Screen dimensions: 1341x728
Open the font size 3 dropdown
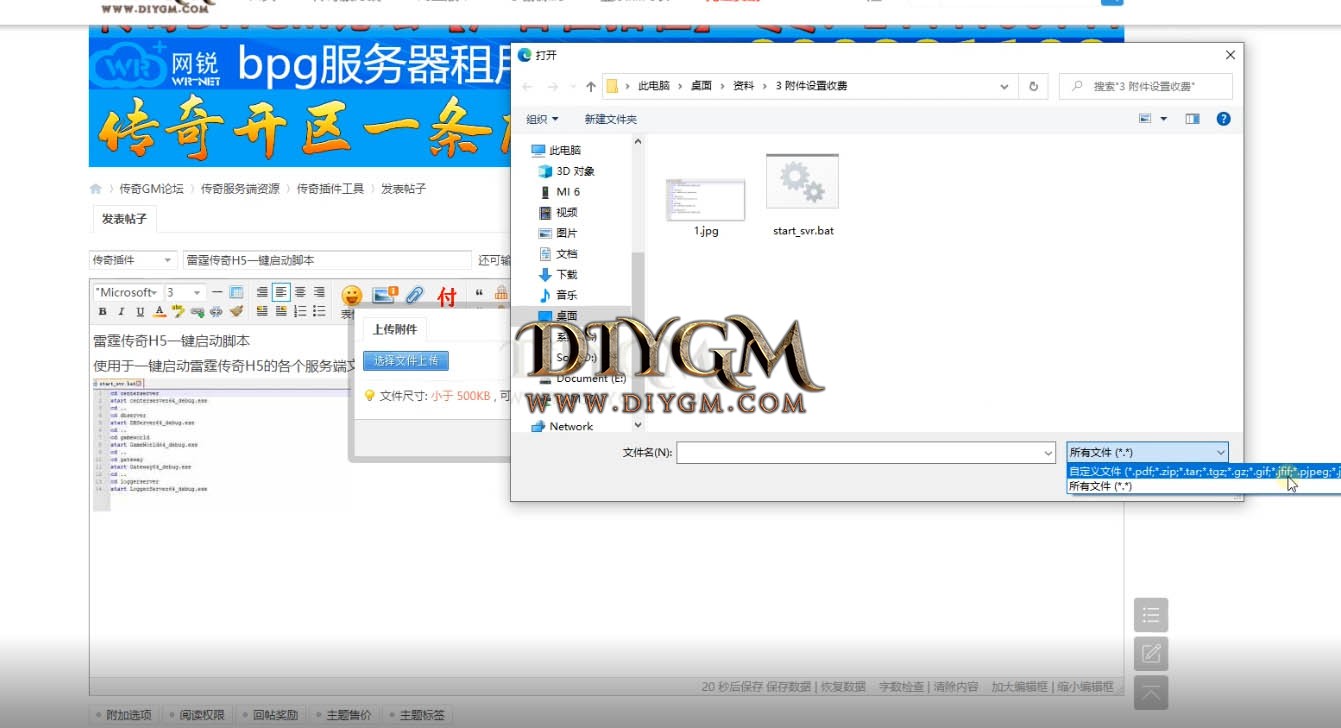185,292
